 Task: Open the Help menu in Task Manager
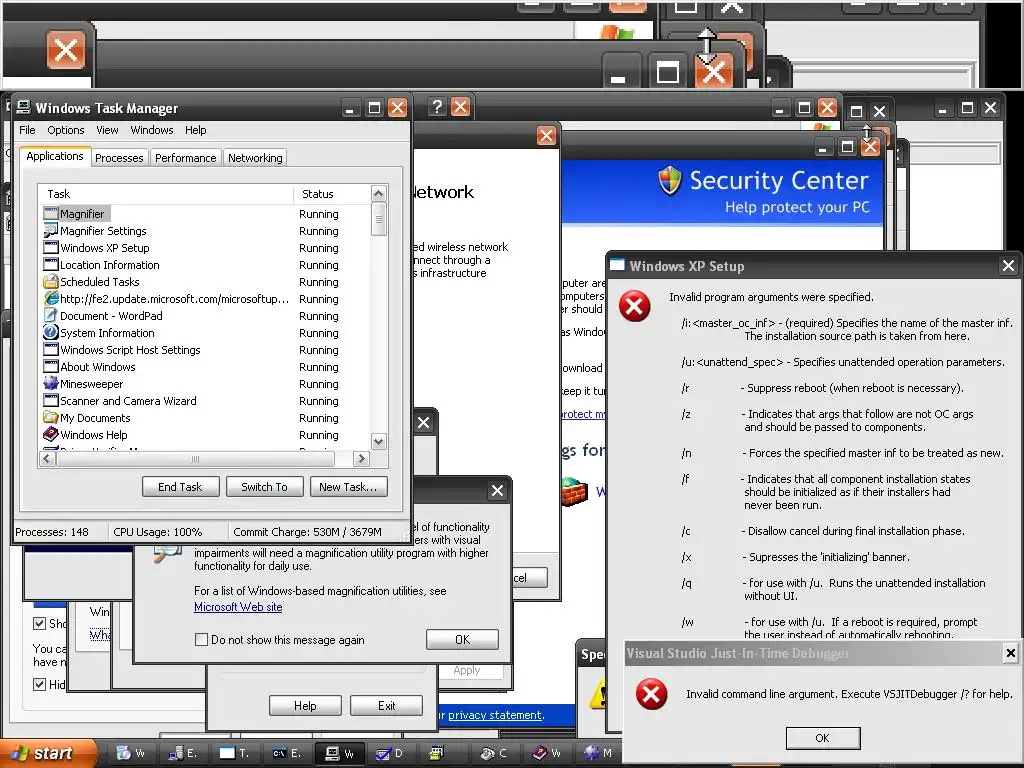(195, 130)
